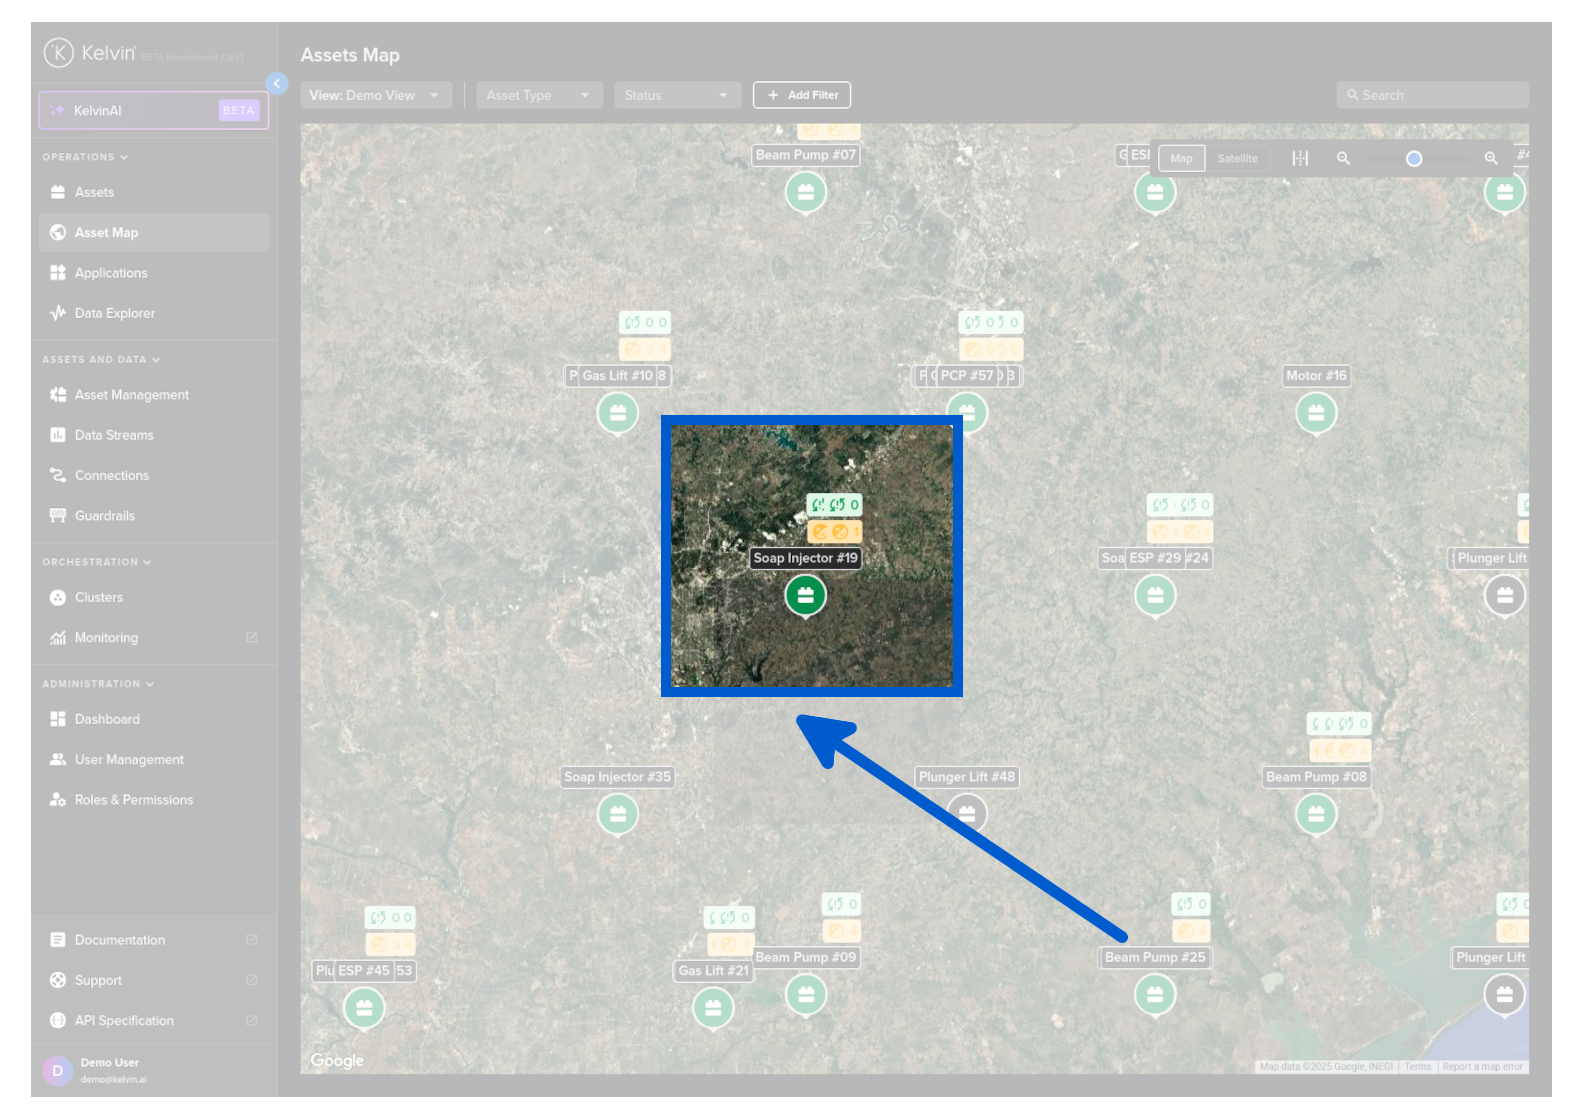This screenshot has width=1584, height=1120.
Task: Switch map to Map view
Action: coord(1181,158)
